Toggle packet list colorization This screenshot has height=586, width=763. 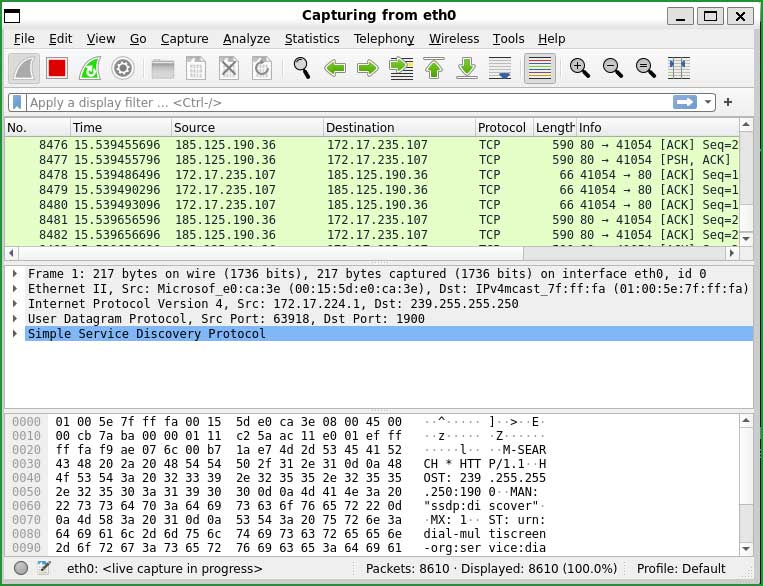coord(540,68)
